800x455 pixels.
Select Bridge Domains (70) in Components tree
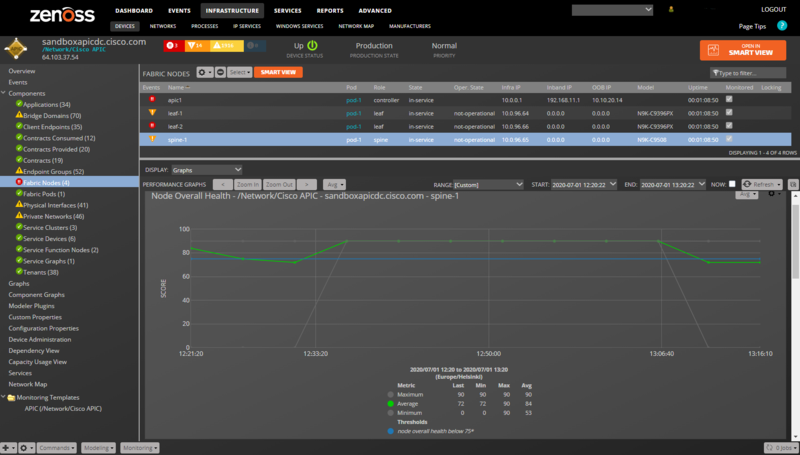click(52, 116)
